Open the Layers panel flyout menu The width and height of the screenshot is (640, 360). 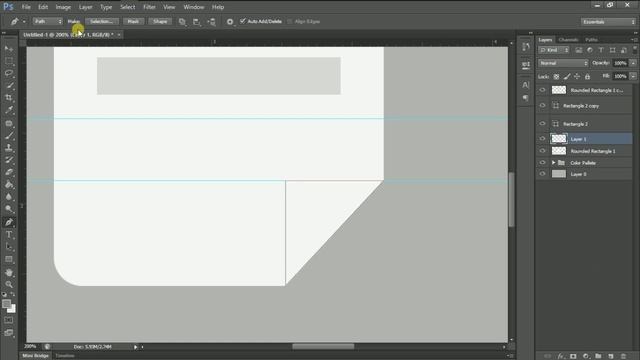[634, 40]
